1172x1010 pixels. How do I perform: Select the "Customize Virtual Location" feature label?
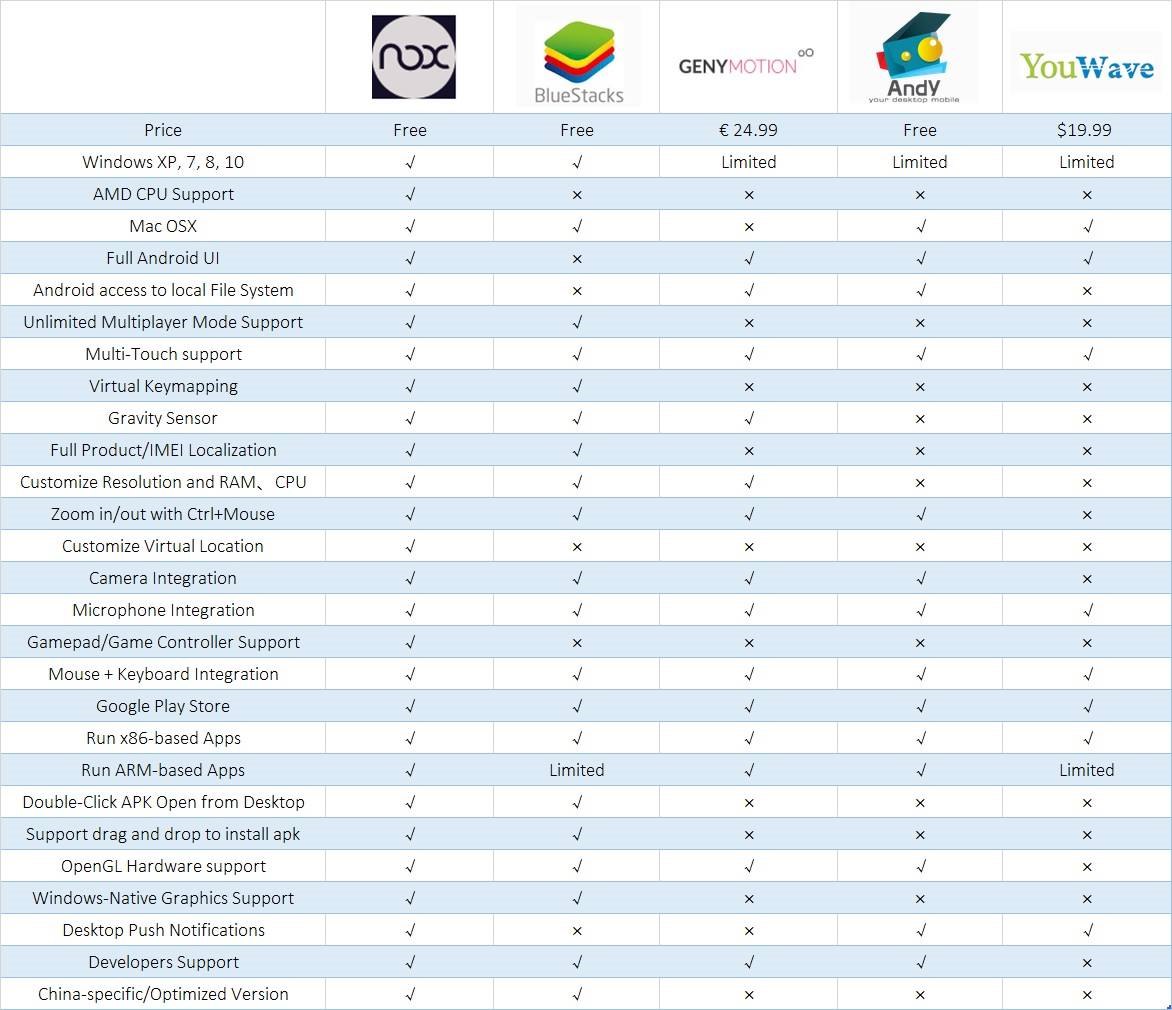[x=163, y=546]
